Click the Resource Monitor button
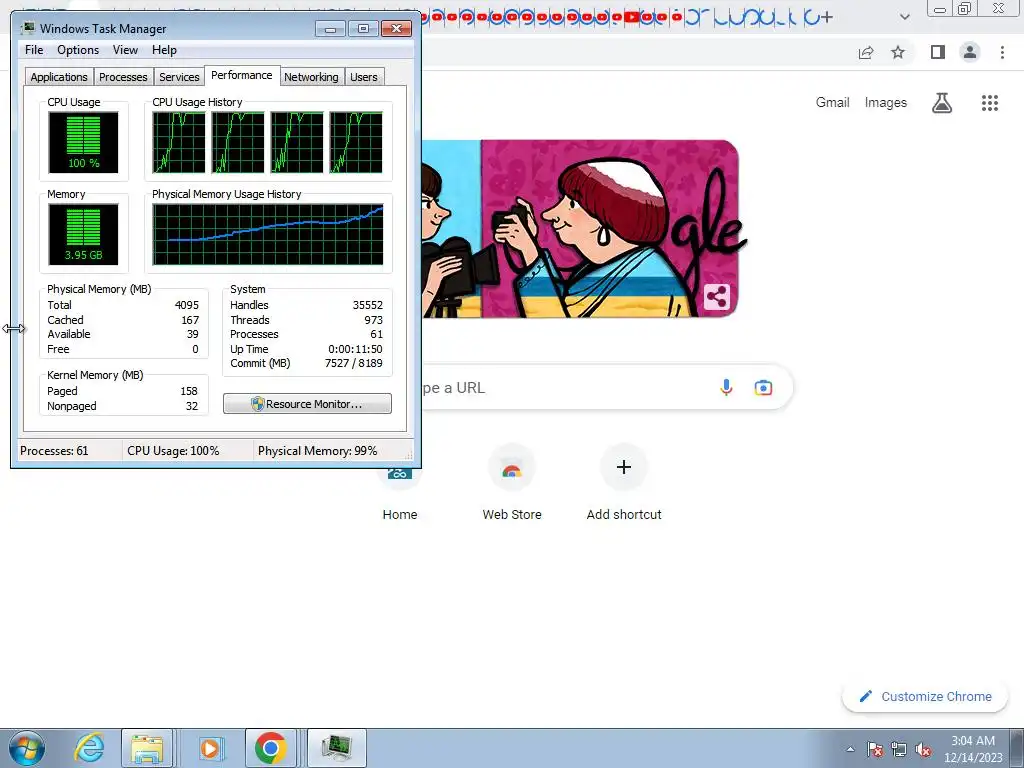1024x768 pixels. 307,404
